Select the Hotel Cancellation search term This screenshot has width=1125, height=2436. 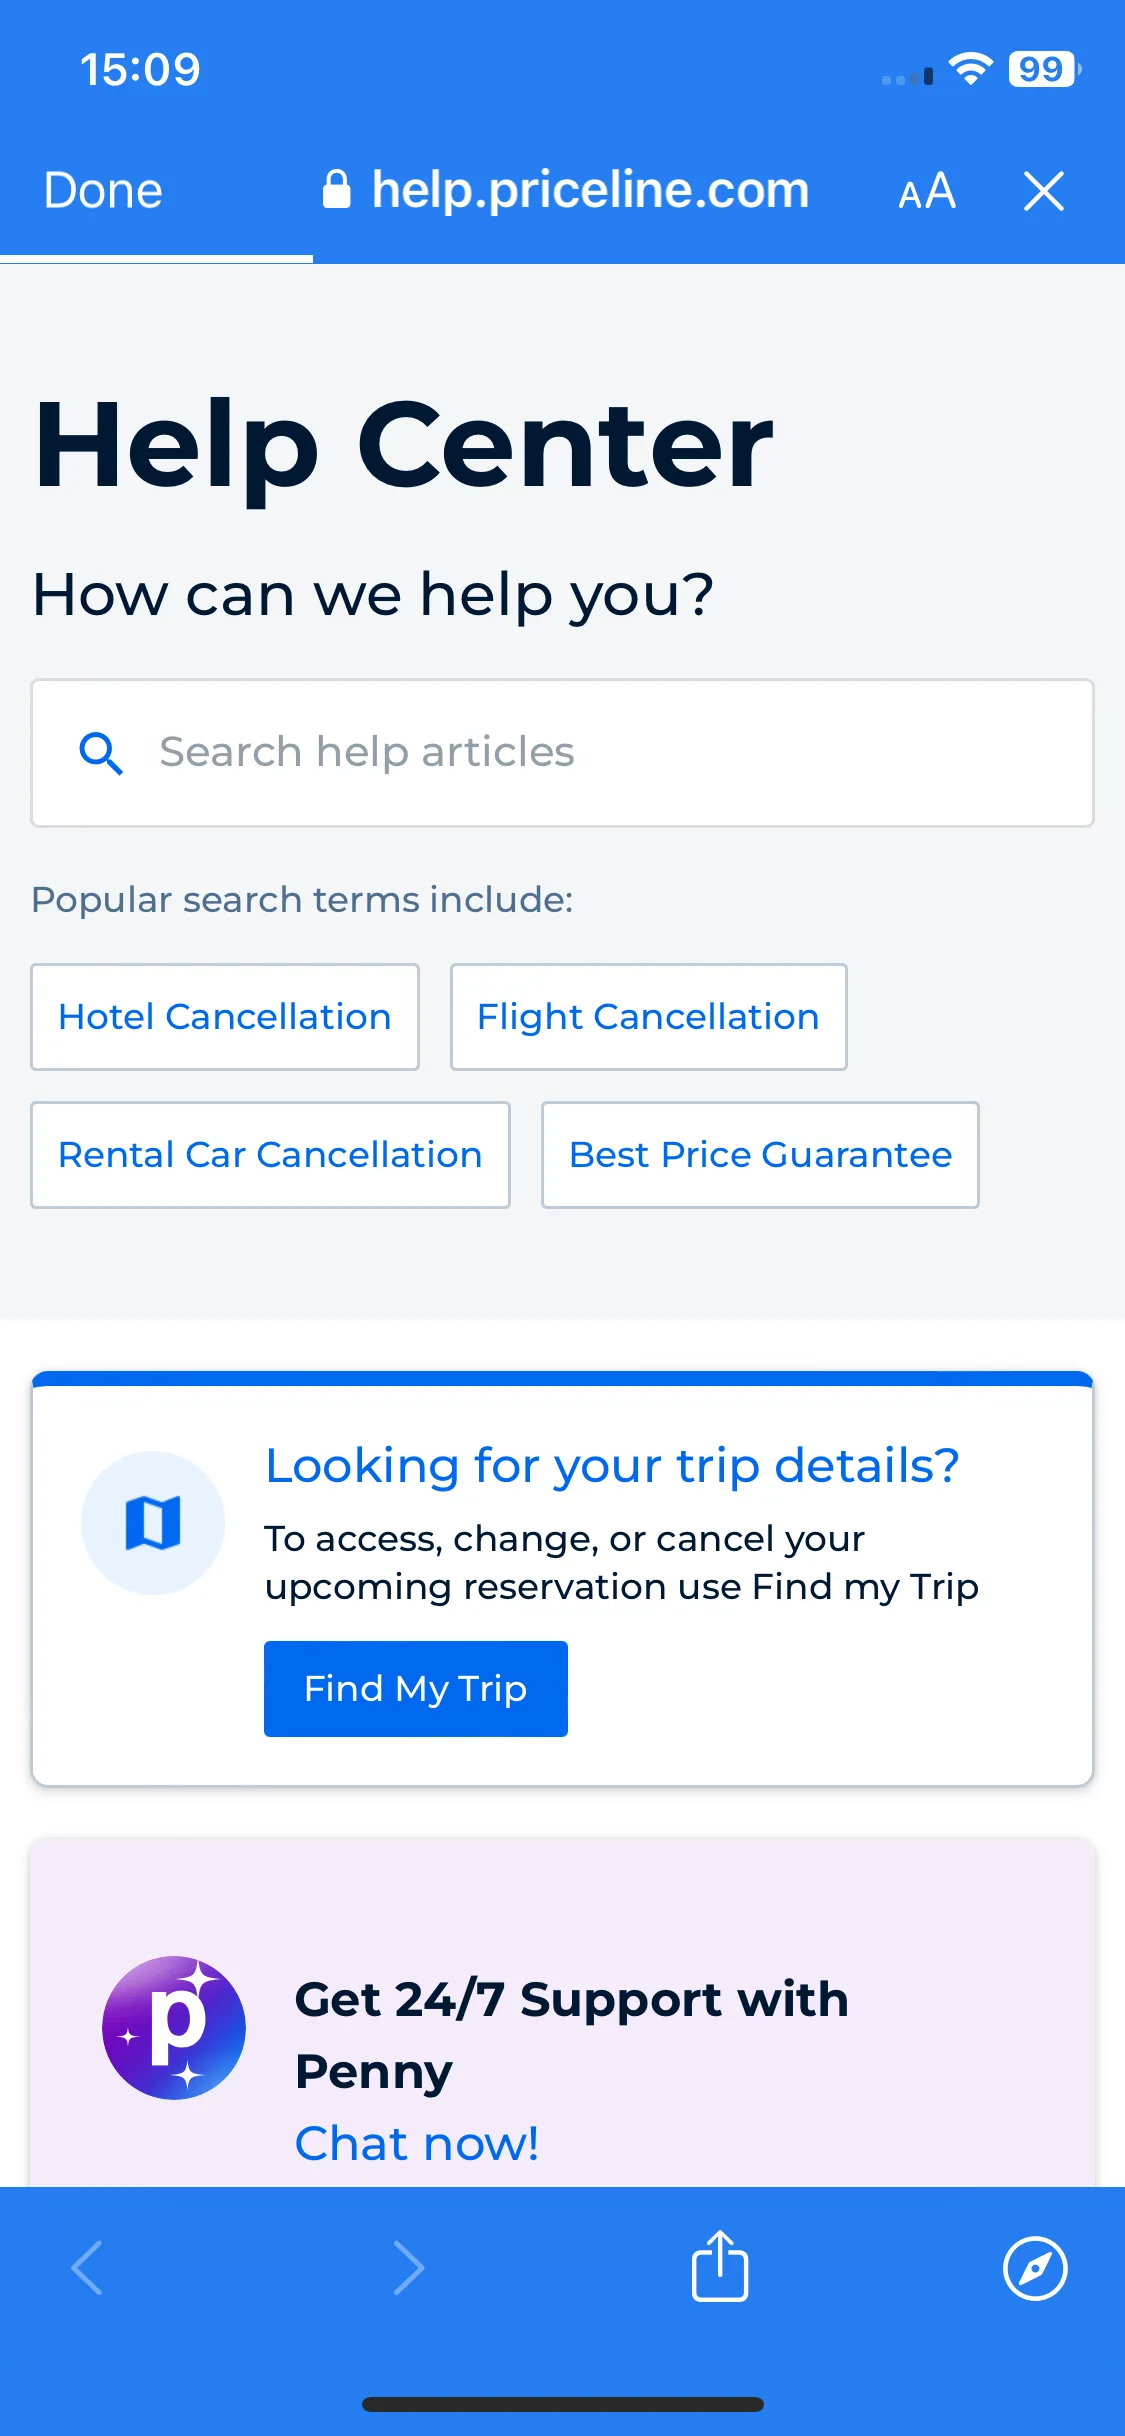tap(225, 1017)
